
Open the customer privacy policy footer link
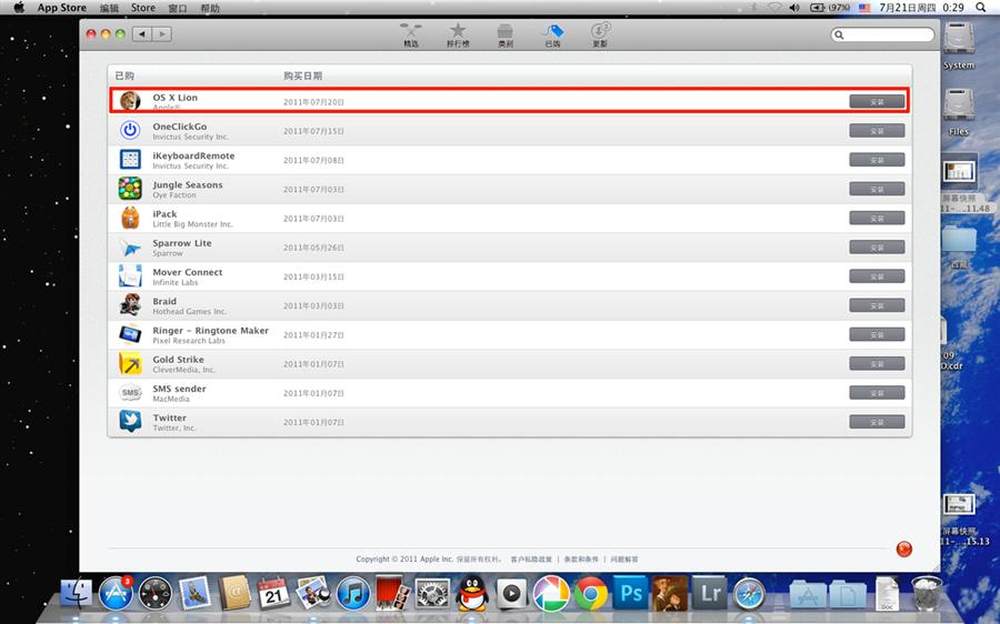pos(531,559)
